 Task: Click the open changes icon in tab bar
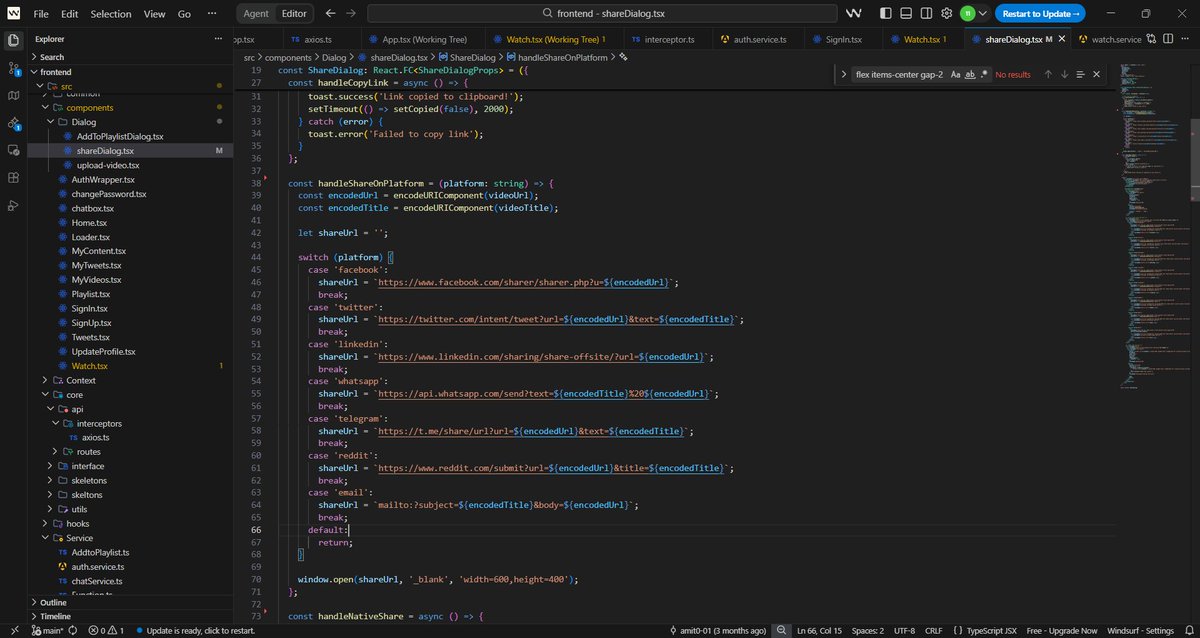coord(1152,39)
